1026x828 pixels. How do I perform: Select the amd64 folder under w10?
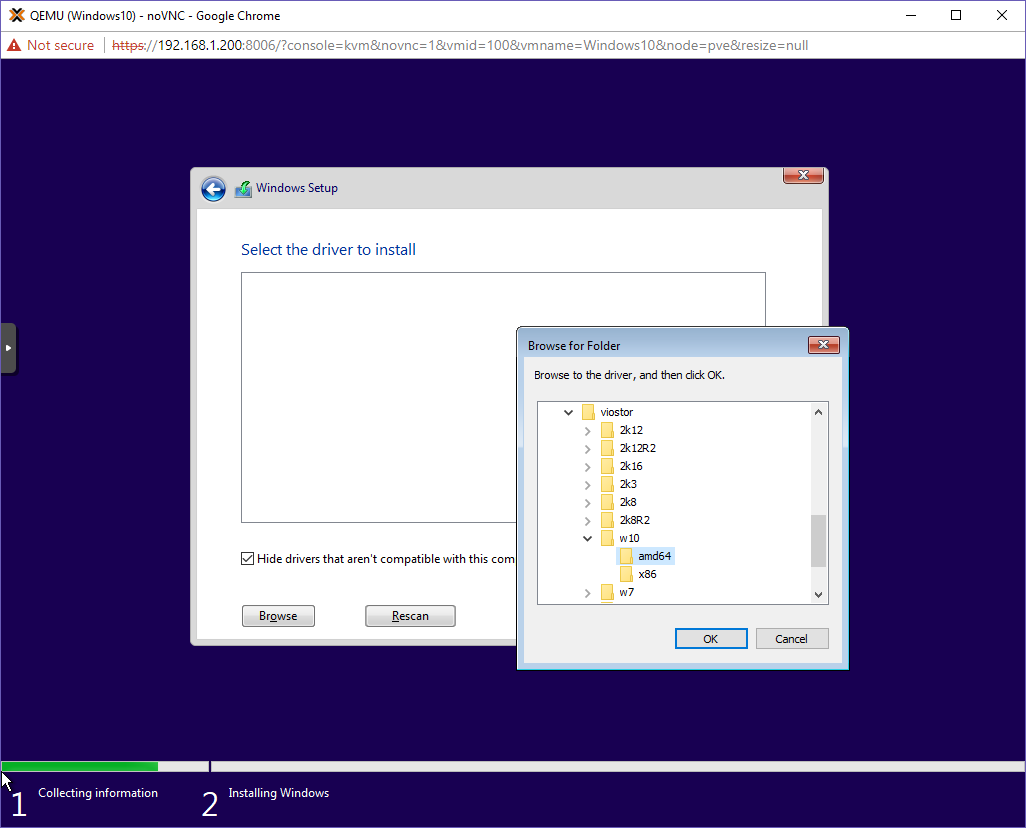[654, 555]
